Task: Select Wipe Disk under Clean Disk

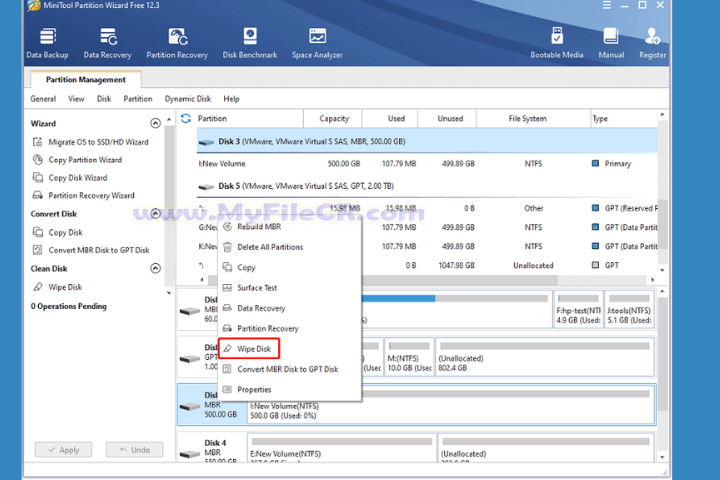Action: tap(57, 287)
